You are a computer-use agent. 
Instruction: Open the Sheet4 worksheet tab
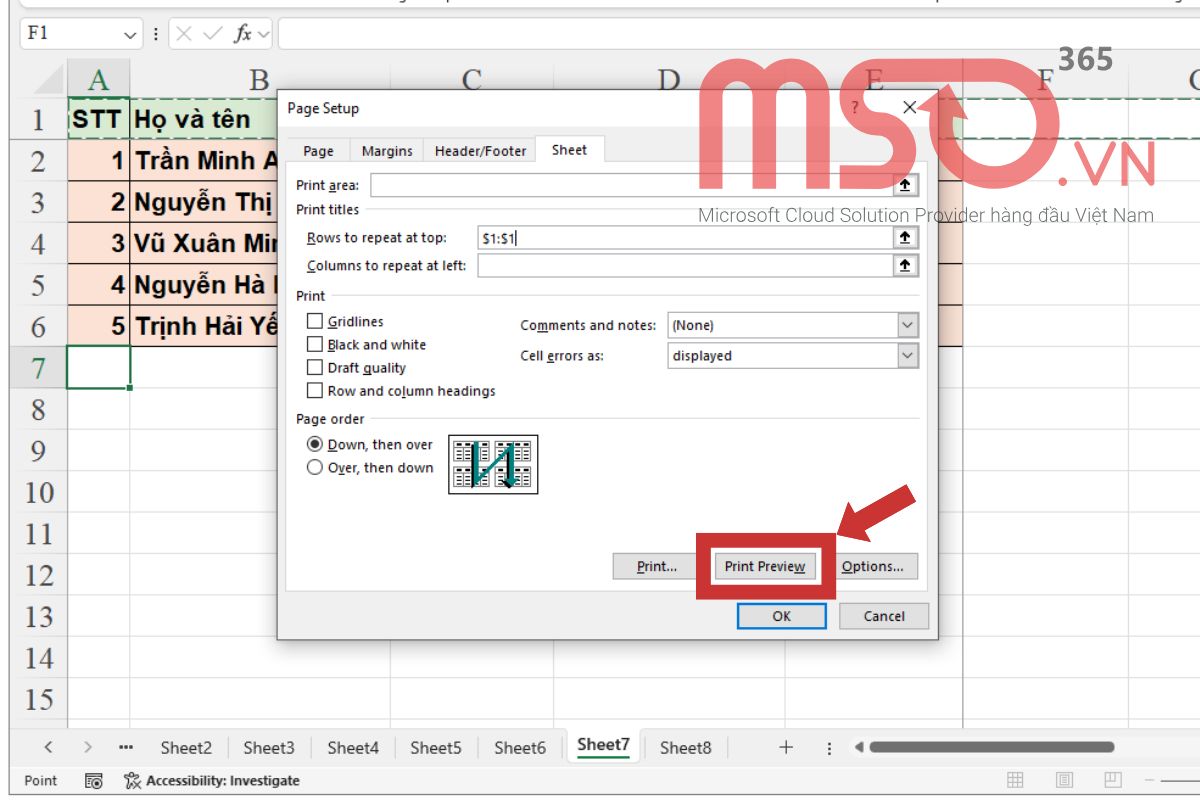(353, 747)
